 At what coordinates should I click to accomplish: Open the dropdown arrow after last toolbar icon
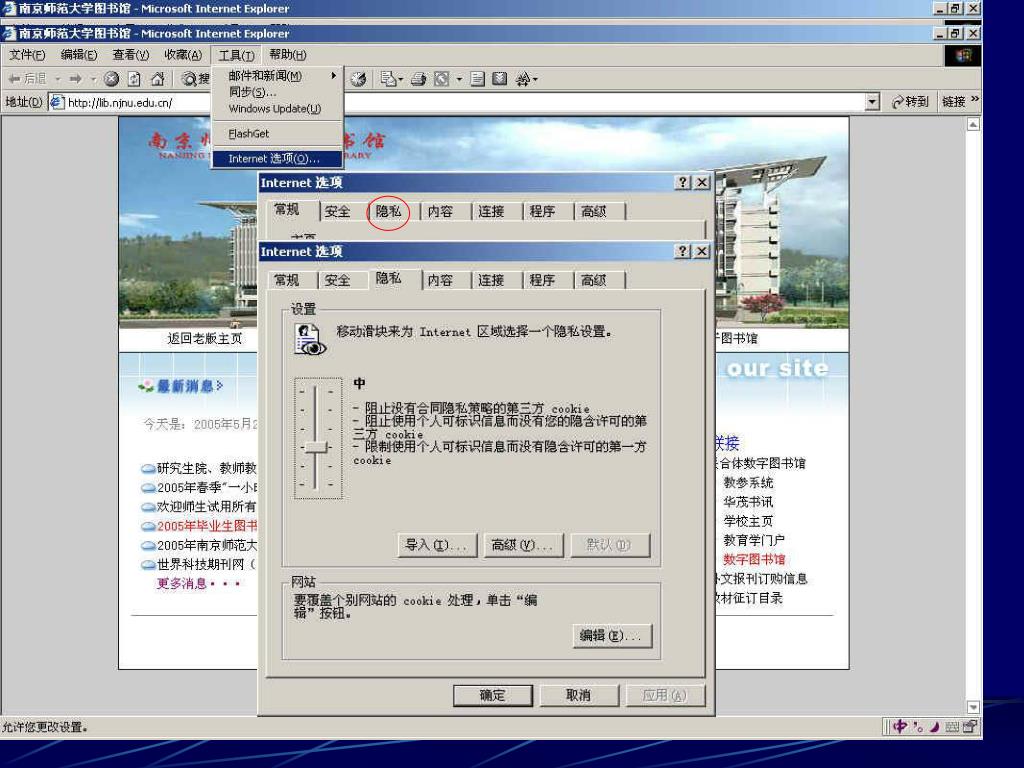pyautogui.click(x=535, y=79)
